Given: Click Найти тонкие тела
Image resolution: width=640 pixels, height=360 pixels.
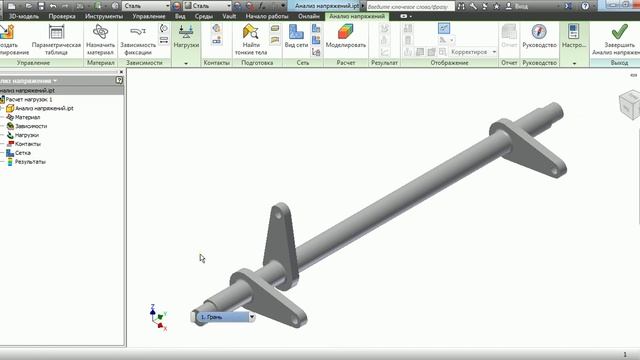Looking at the screenshot, I should (x=251, y=40).
